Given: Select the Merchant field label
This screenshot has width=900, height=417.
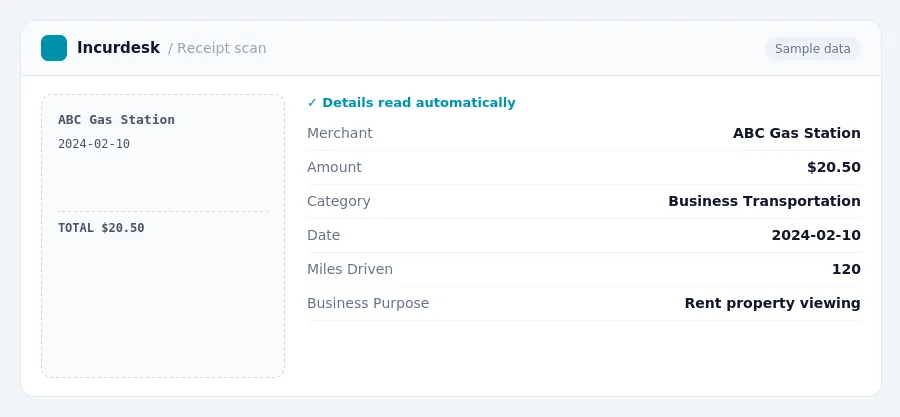Looking at the screenshot, I should pos(340,133).
